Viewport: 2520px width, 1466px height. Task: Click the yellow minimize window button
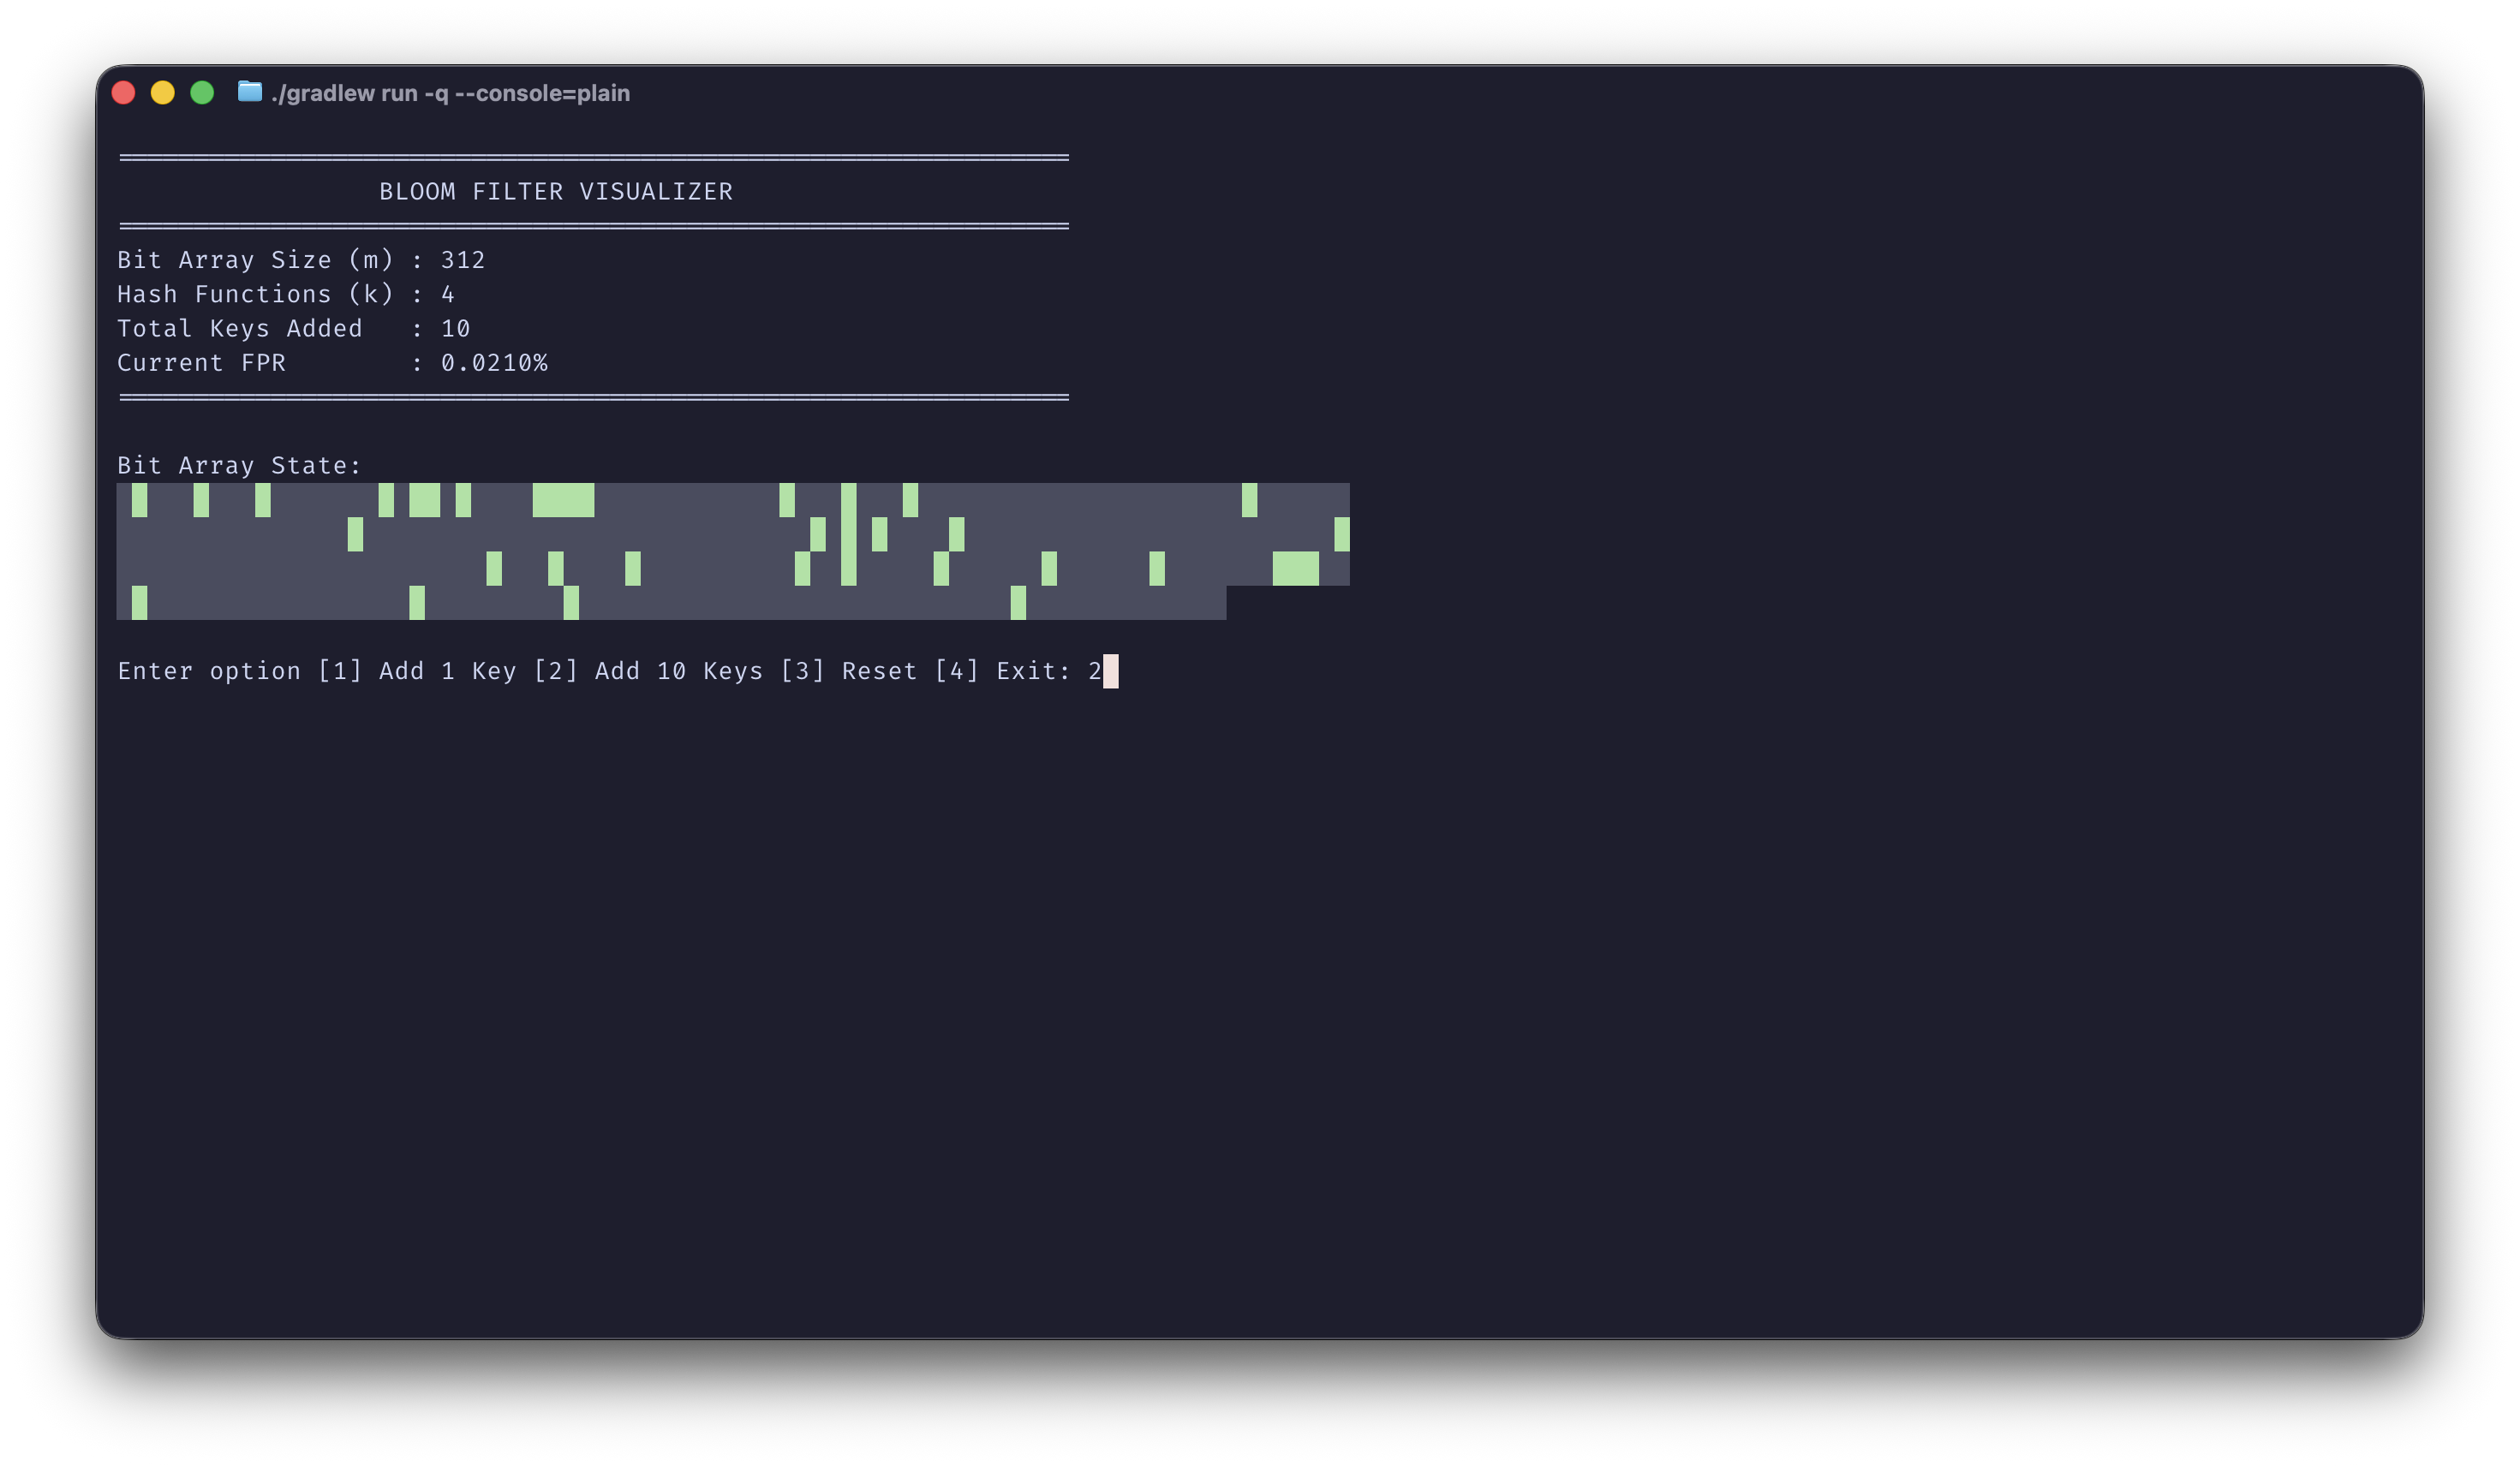(162, 93)
